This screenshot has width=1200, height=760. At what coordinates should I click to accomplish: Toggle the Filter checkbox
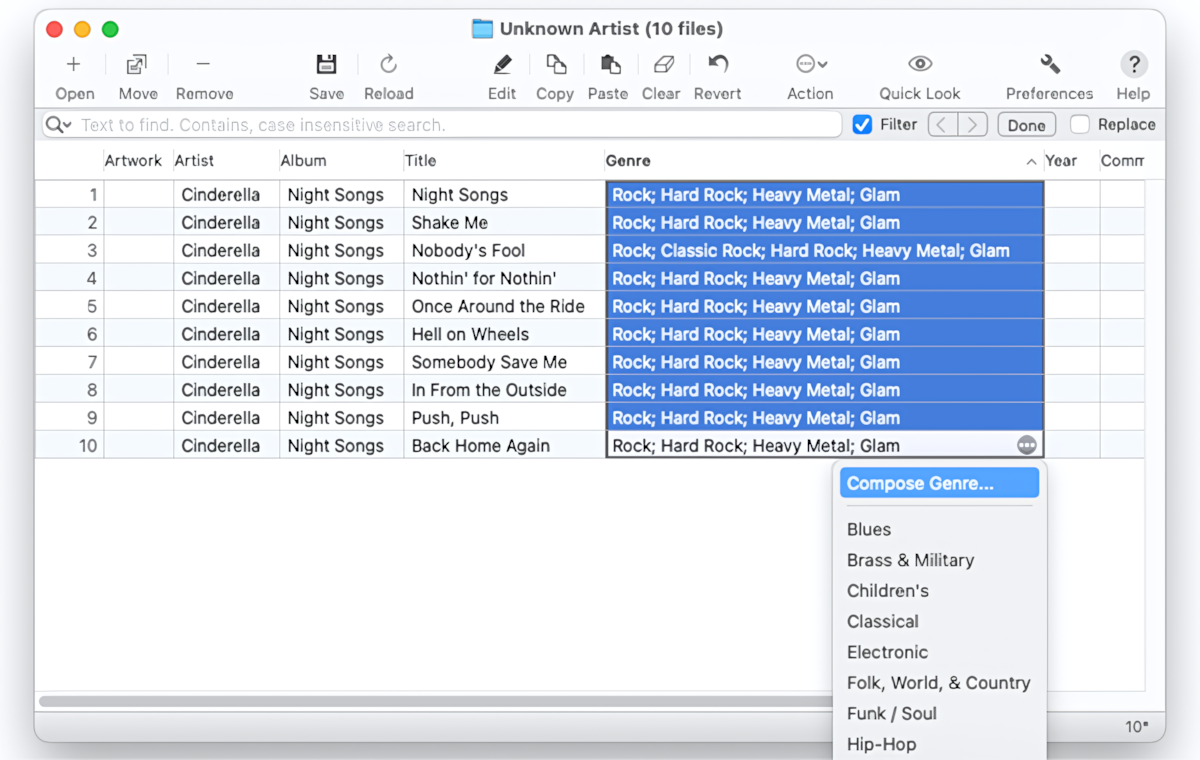(x=862, y=125)
